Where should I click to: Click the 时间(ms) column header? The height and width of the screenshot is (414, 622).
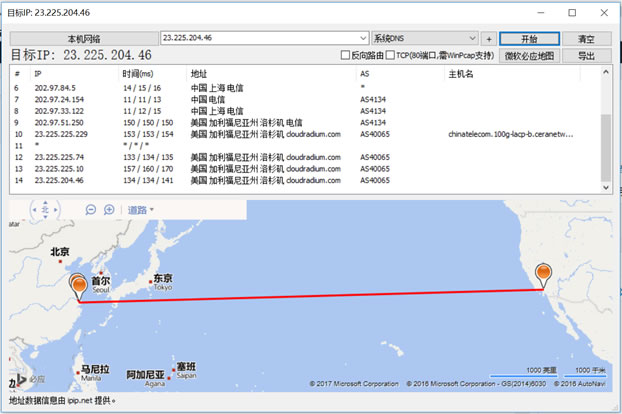pos(138,74)
